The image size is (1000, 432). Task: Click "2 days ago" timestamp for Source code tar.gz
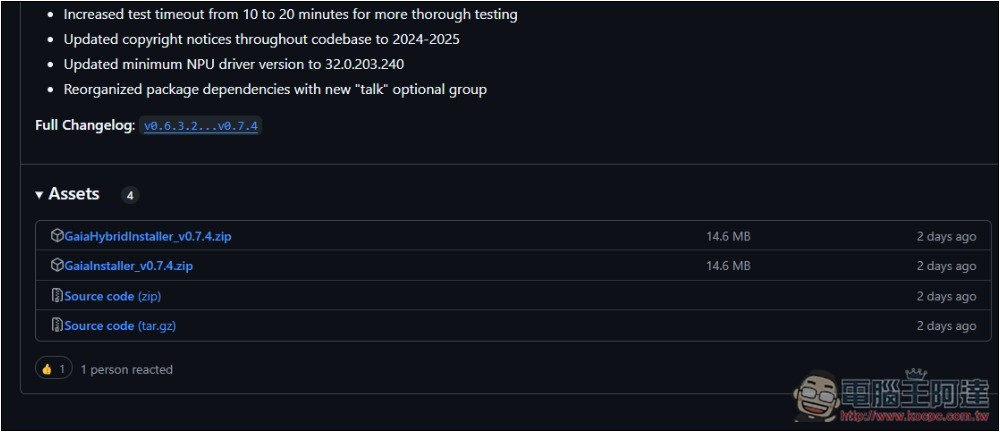pos(946,325)
